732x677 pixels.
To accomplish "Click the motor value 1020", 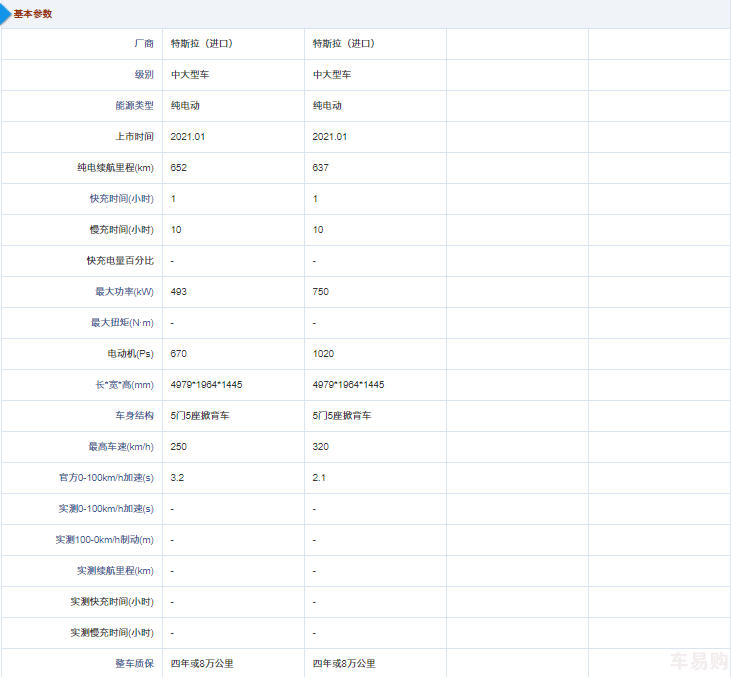I will (x=323, y=353).
